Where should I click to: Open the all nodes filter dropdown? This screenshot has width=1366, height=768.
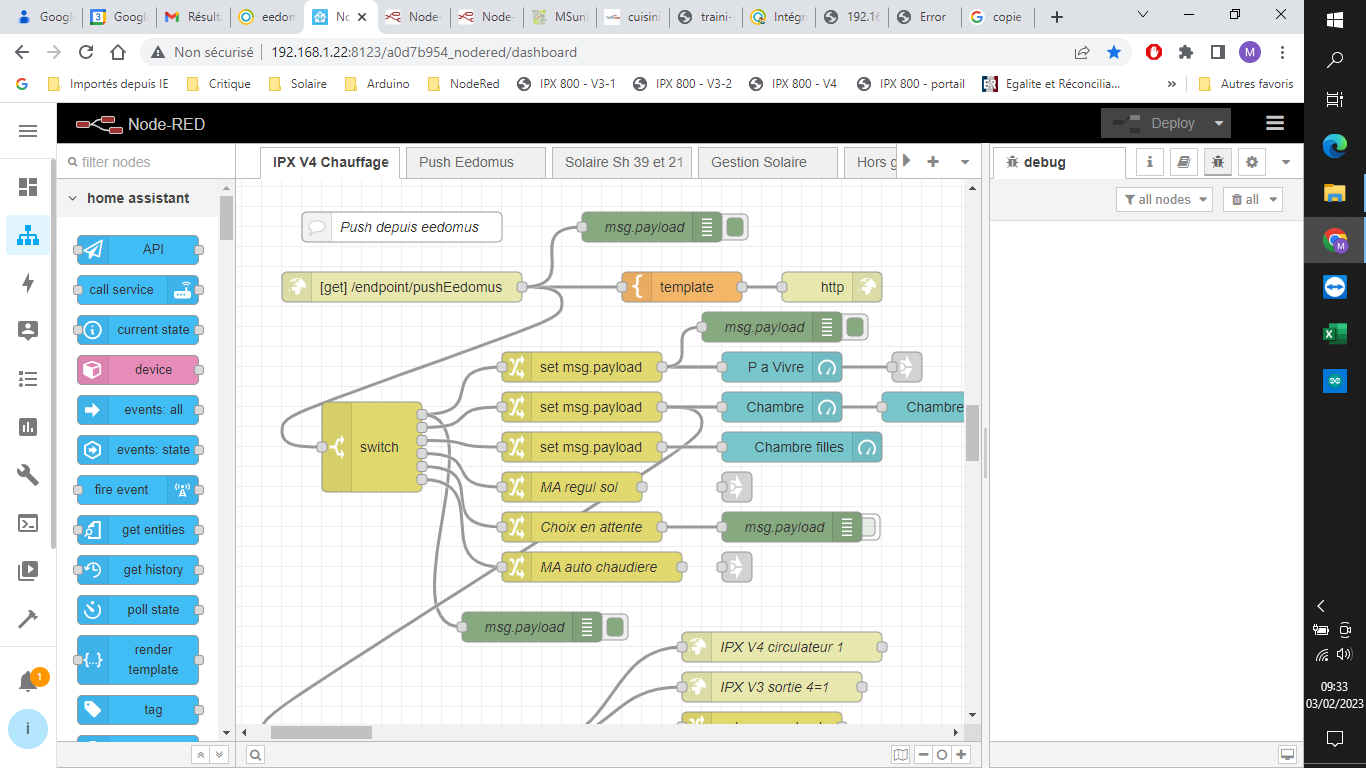coord(1164,200)
